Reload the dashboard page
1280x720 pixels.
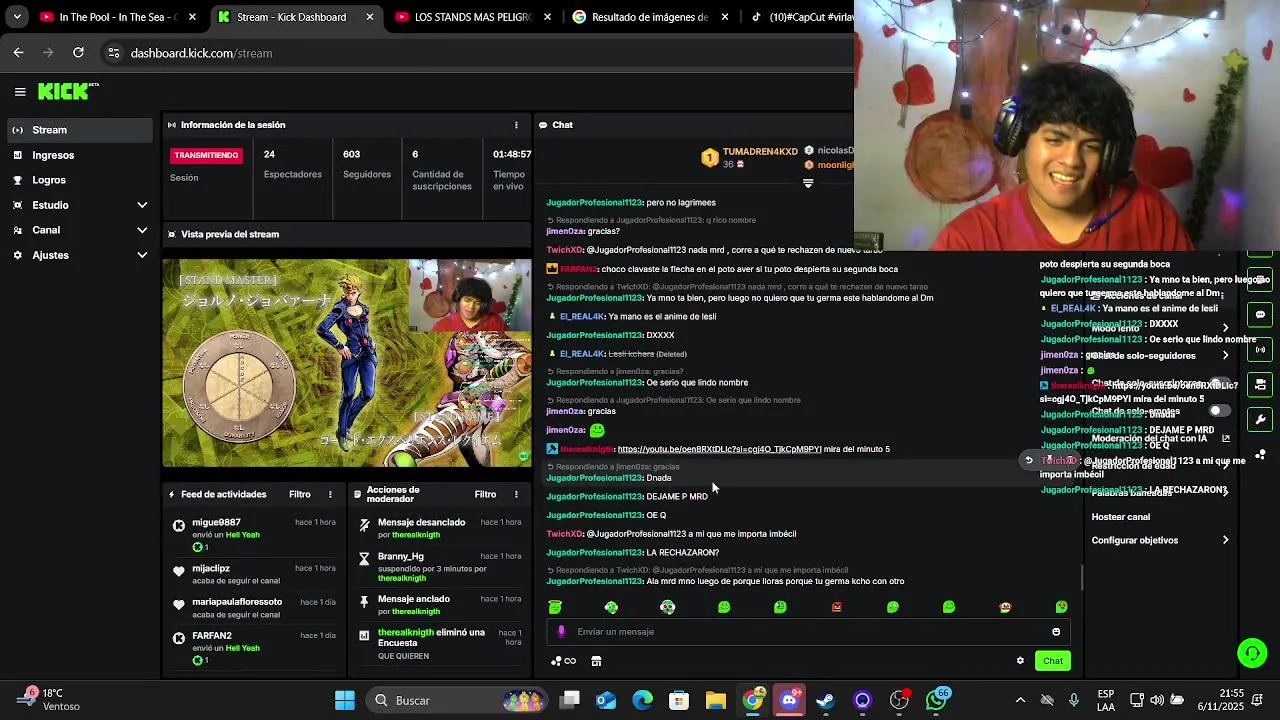[78, 53]
